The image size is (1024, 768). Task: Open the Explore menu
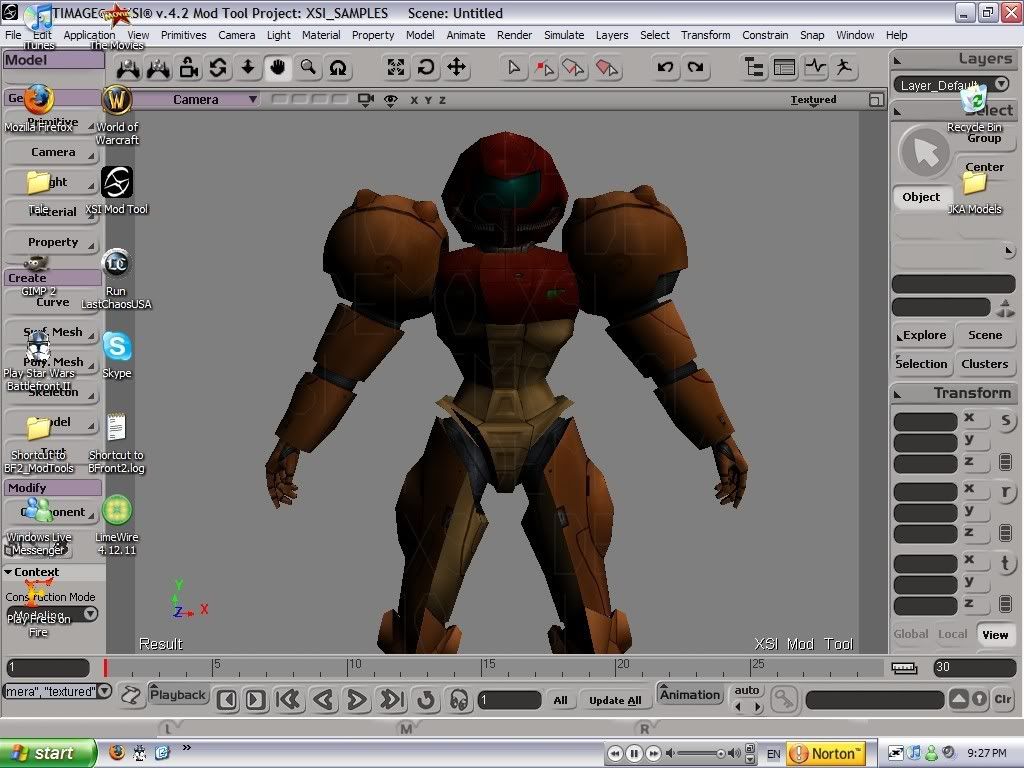(922, 335)
